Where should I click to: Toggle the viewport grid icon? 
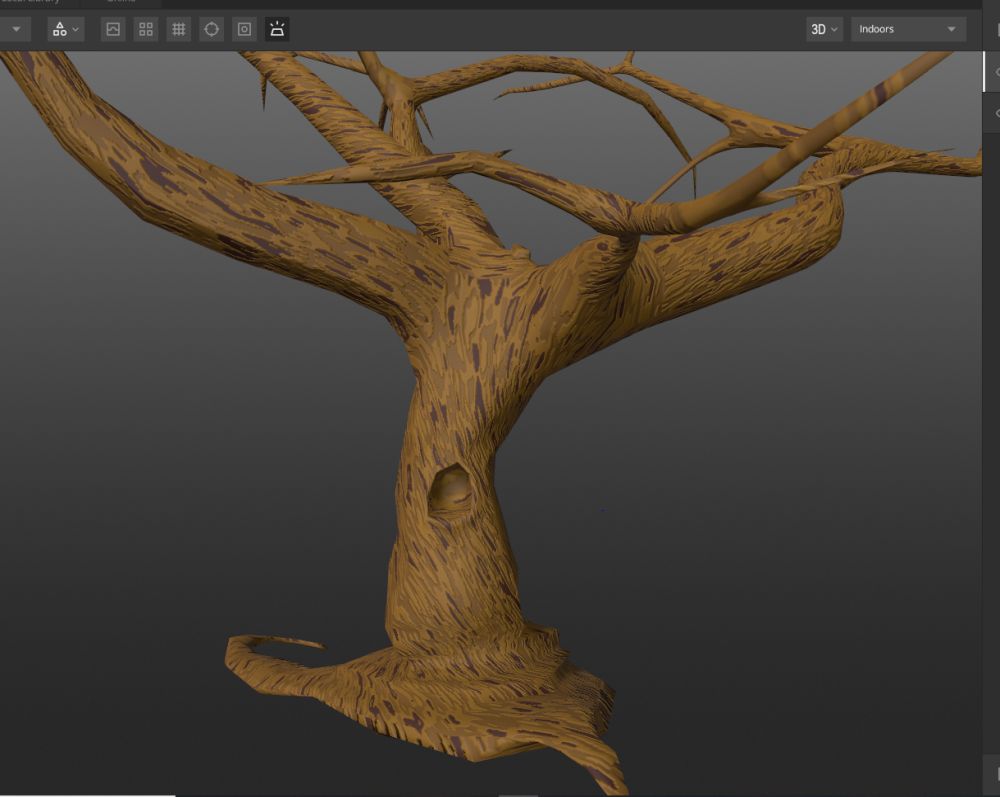[179, 29]
